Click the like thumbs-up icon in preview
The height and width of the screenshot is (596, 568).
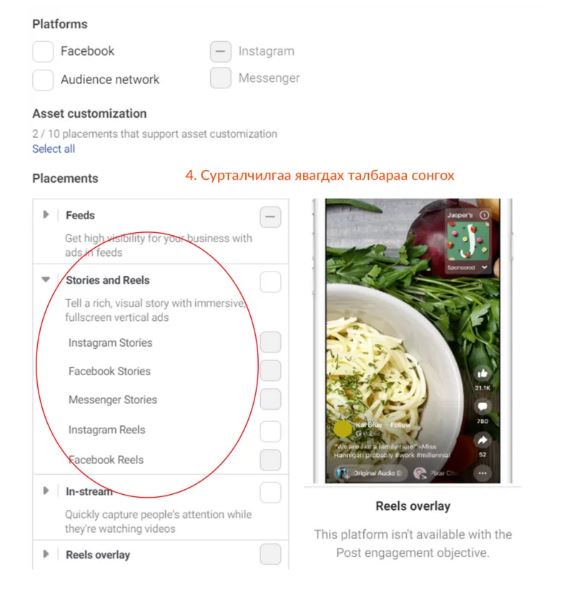click(x=482, y=373)
